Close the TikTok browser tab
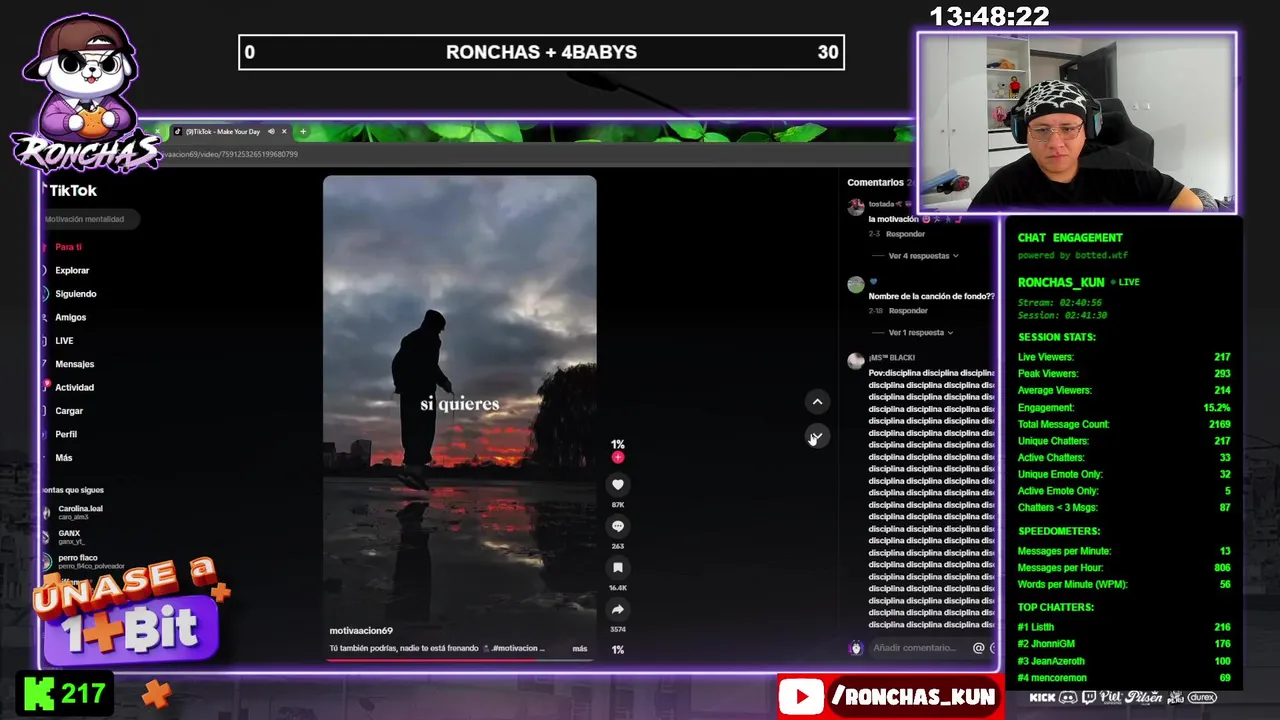Image resolution: width=1280 pixels, height=720 pixels. tap(284, 131)
